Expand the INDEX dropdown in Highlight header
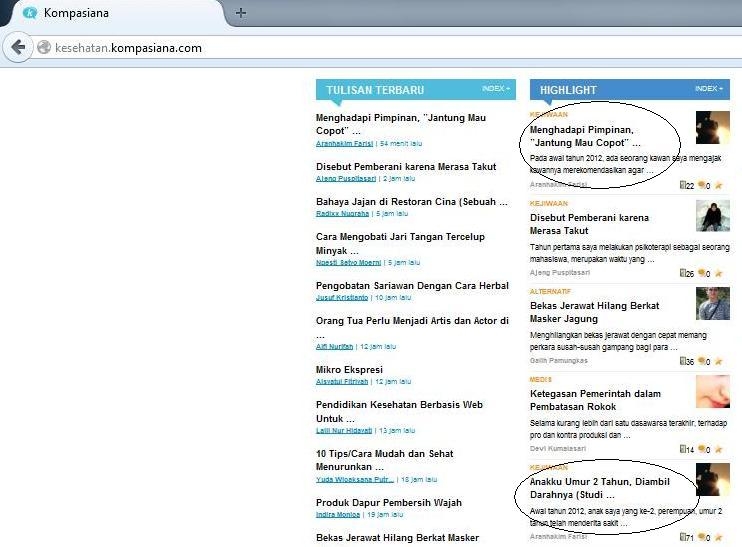 pyautogui.click(x=709, y=88)
